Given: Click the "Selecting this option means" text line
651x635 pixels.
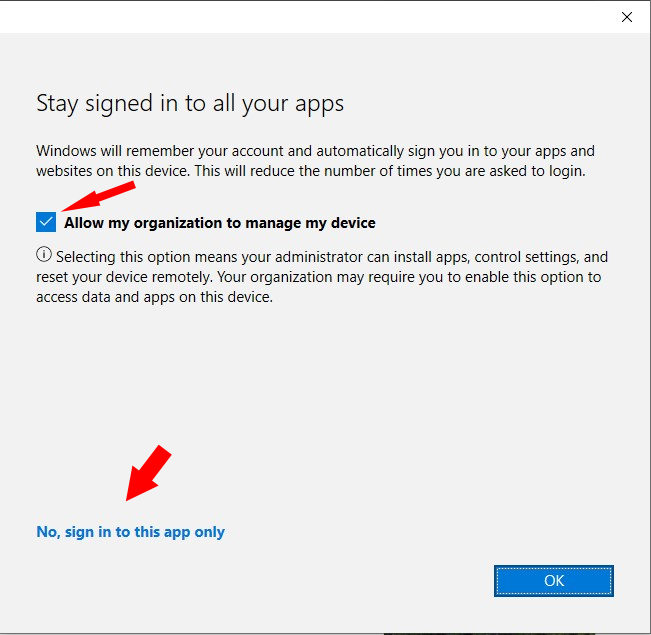Looking at the screenshot, I should pyautogui.click(x=330, y=257).
